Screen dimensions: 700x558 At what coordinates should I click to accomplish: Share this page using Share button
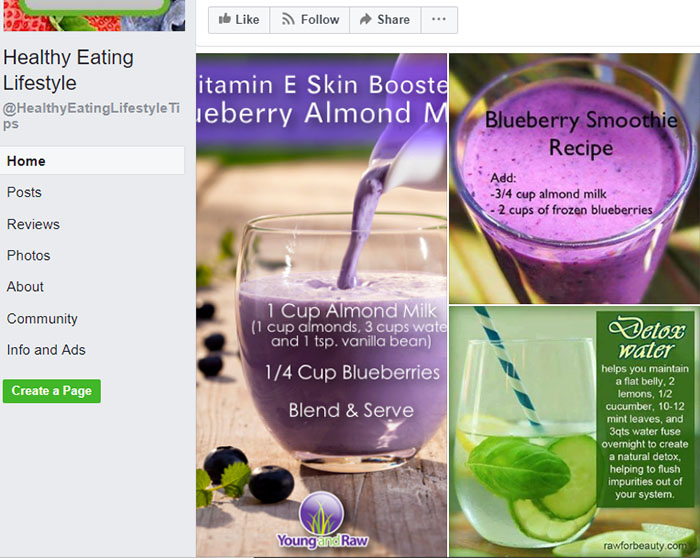click(x=385, y=20)
